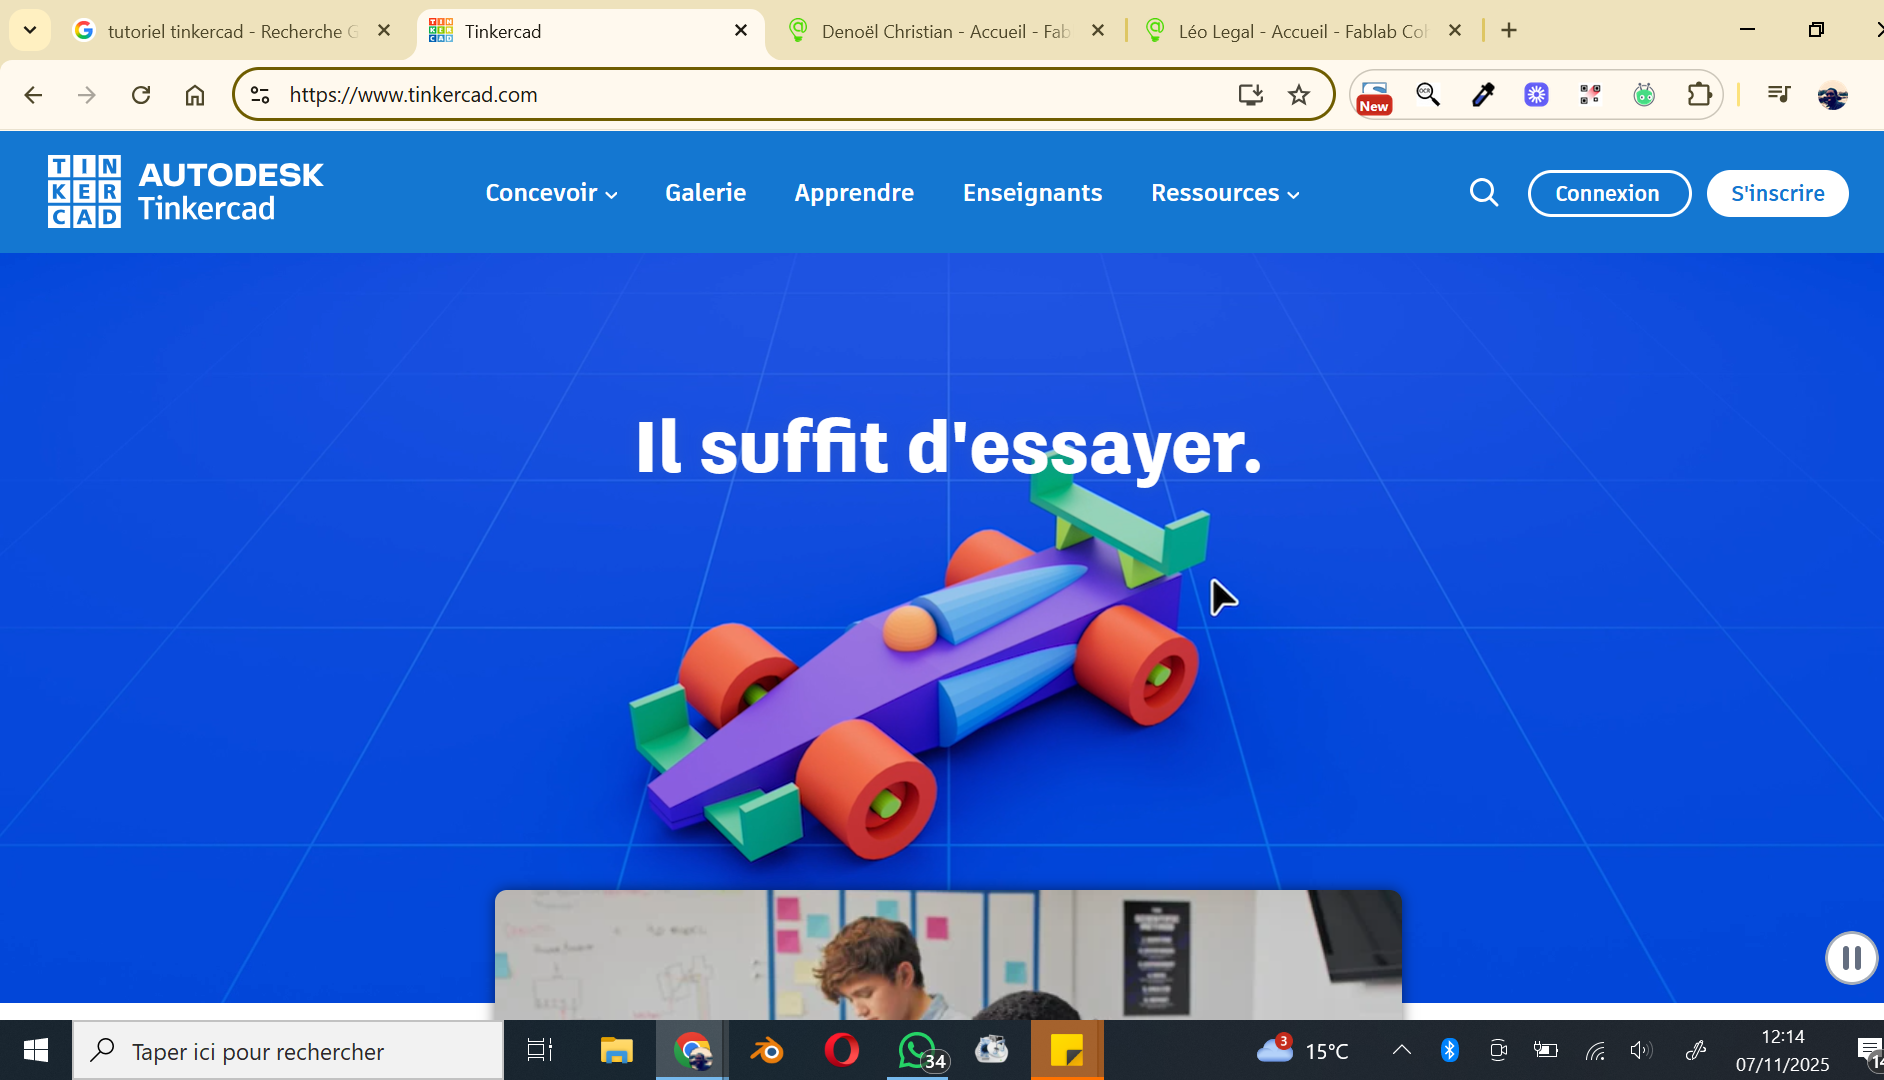This screenshot has height=1080, width=1884.
Task: Open Blender from the taskbar
Action: tap(767, 1051)
